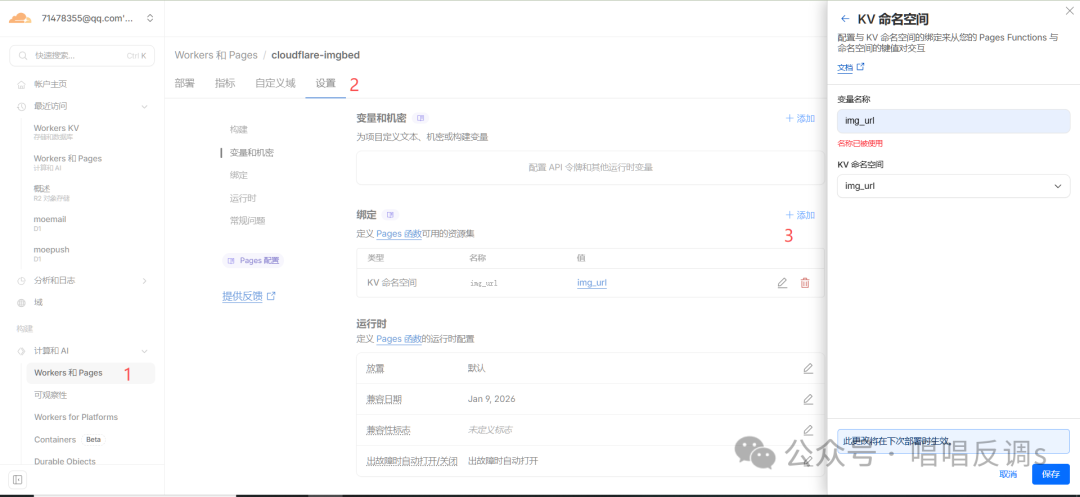The height and width of the screenshot is (497, 1080).
Task: Click the 快速搜索 search box
Action: [x=82, y=55]
